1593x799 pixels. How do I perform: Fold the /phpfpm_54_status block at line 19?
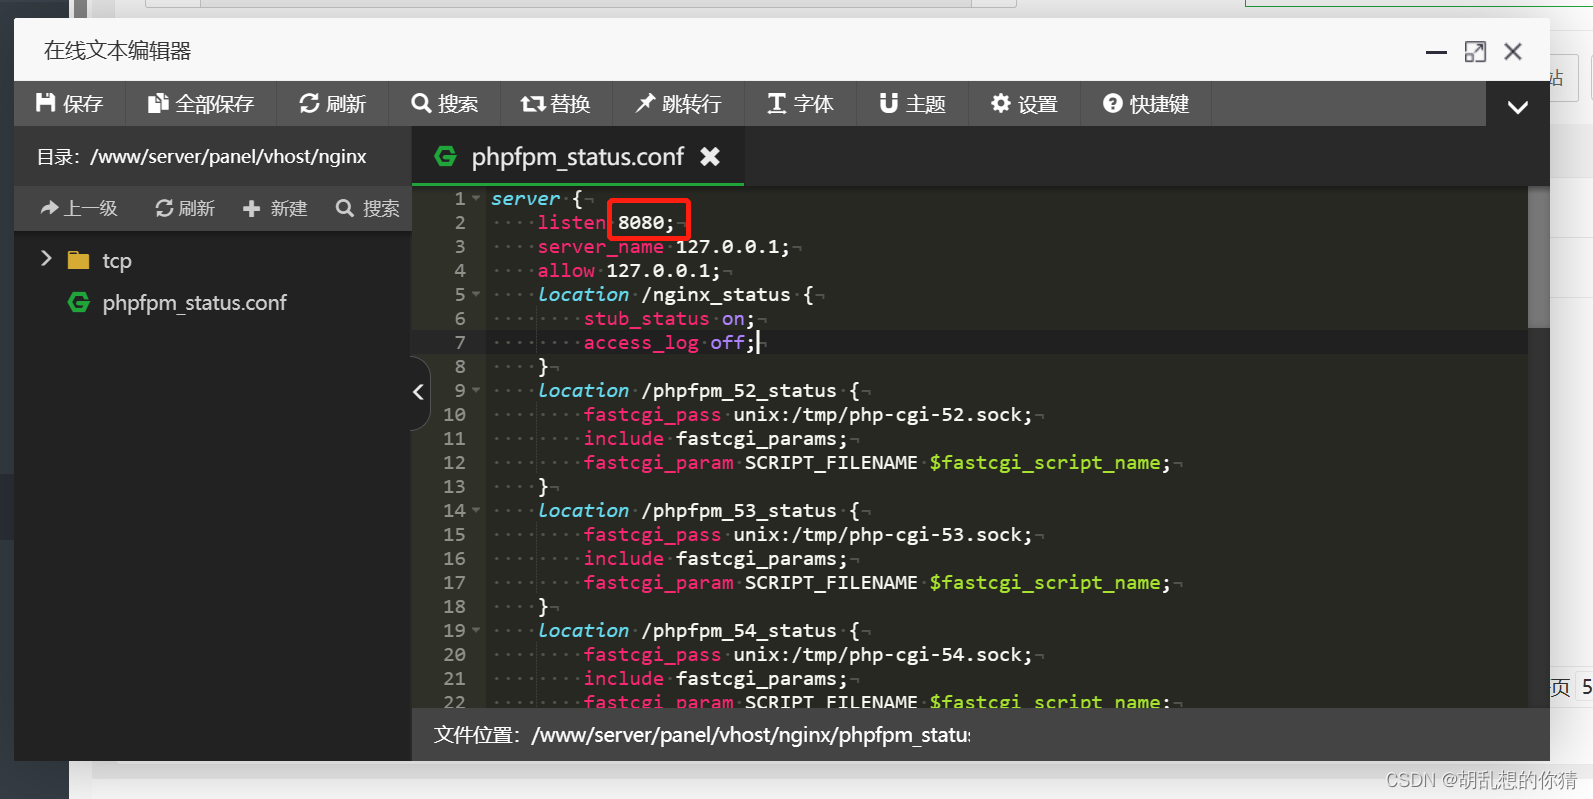[476, 631]
